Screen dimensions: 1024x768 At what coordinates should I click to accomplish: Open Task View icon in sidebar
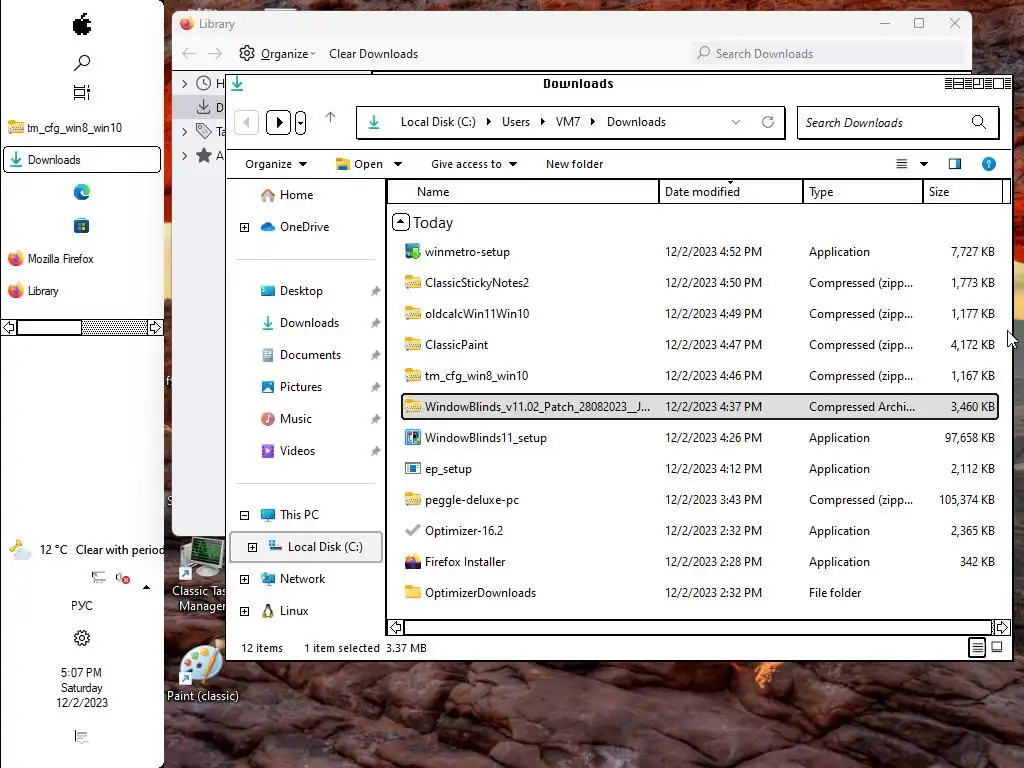click(82, 93)
